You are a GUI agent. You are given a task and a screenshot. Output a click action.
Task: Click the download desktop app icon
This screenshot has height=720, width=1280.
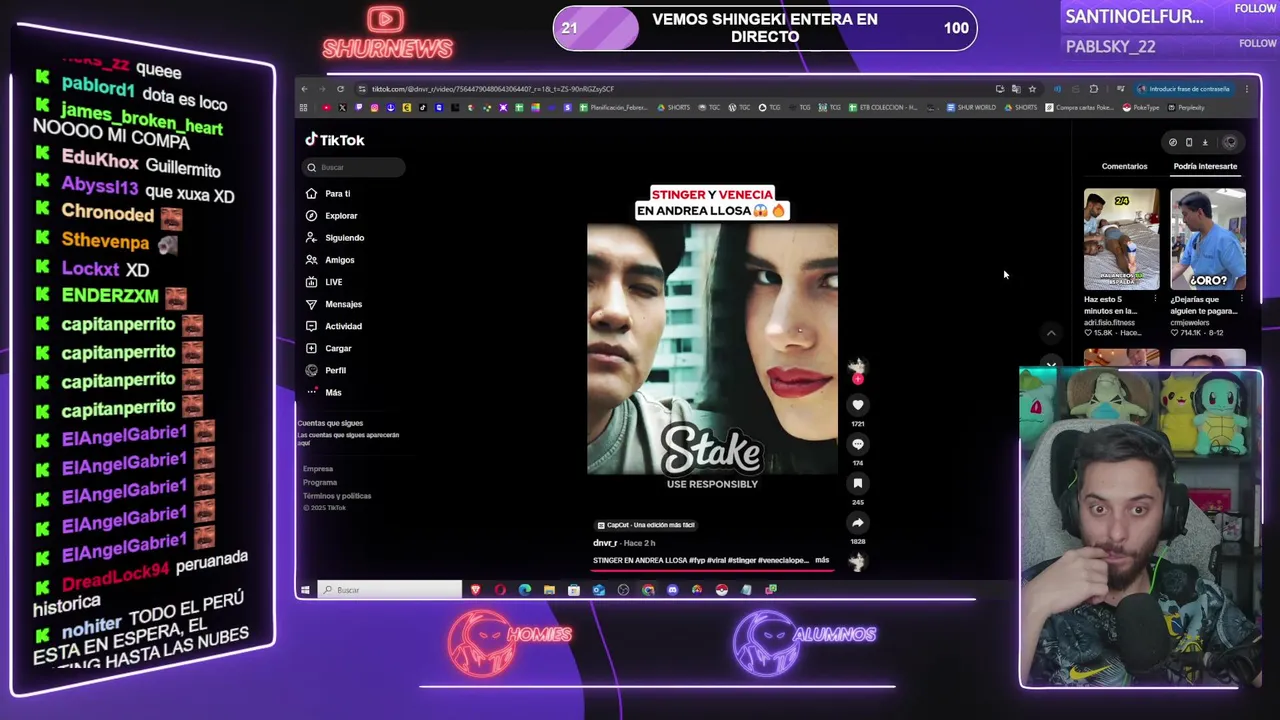click(x=1205, y=142)
